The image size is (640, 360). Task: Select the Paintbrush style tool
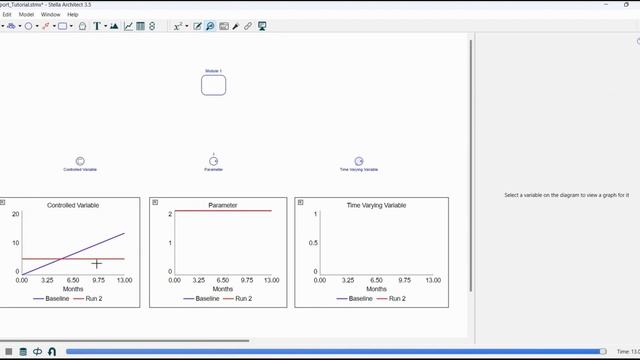(x=236, y=26)
